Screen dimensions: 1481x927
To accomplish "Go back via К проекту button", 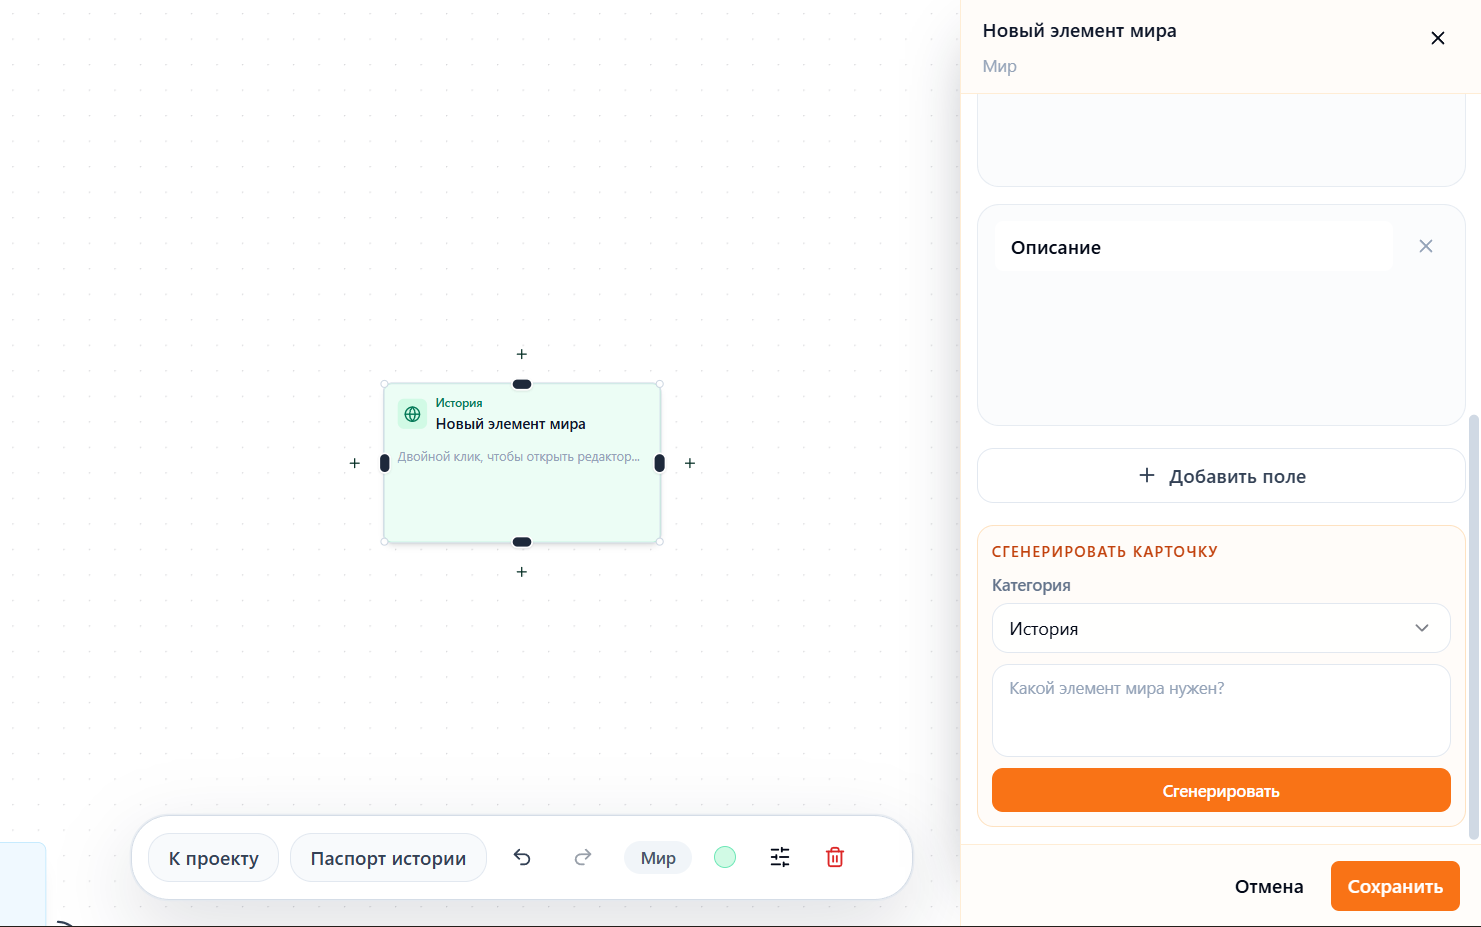I will pos(213,858).
